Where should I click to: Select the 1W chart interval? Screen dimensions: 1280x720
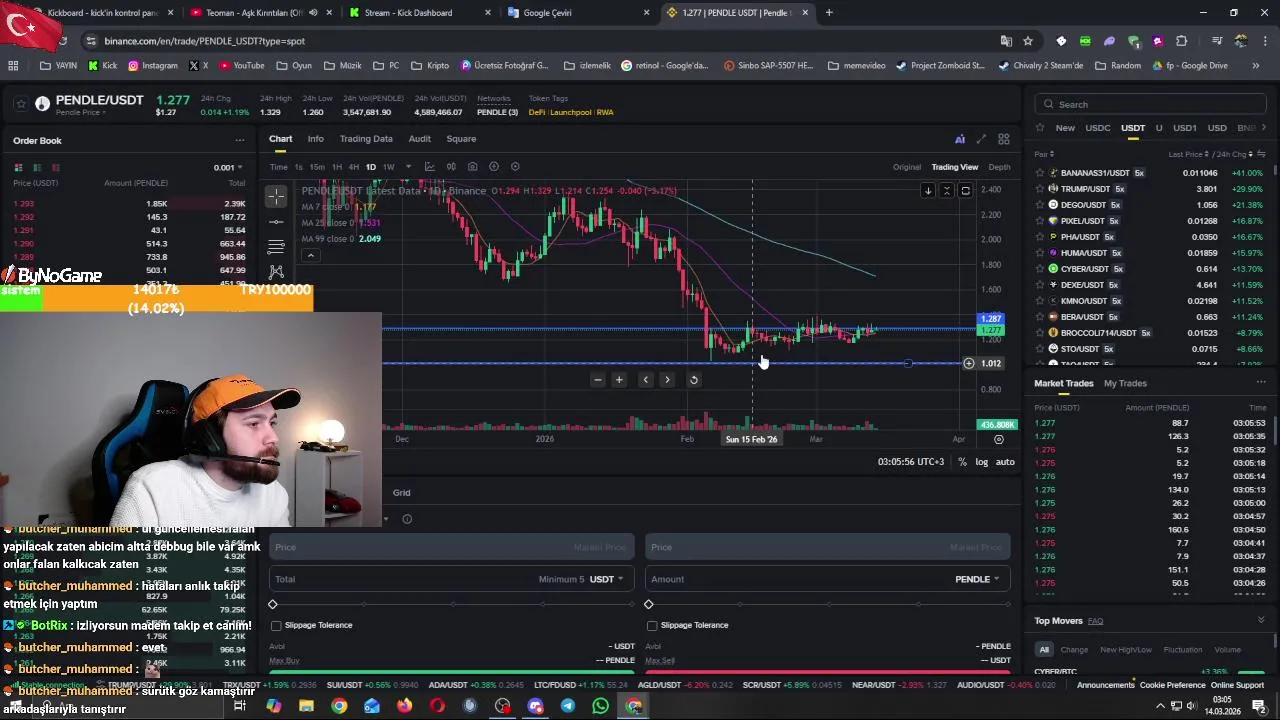click(x=389, y=167)
